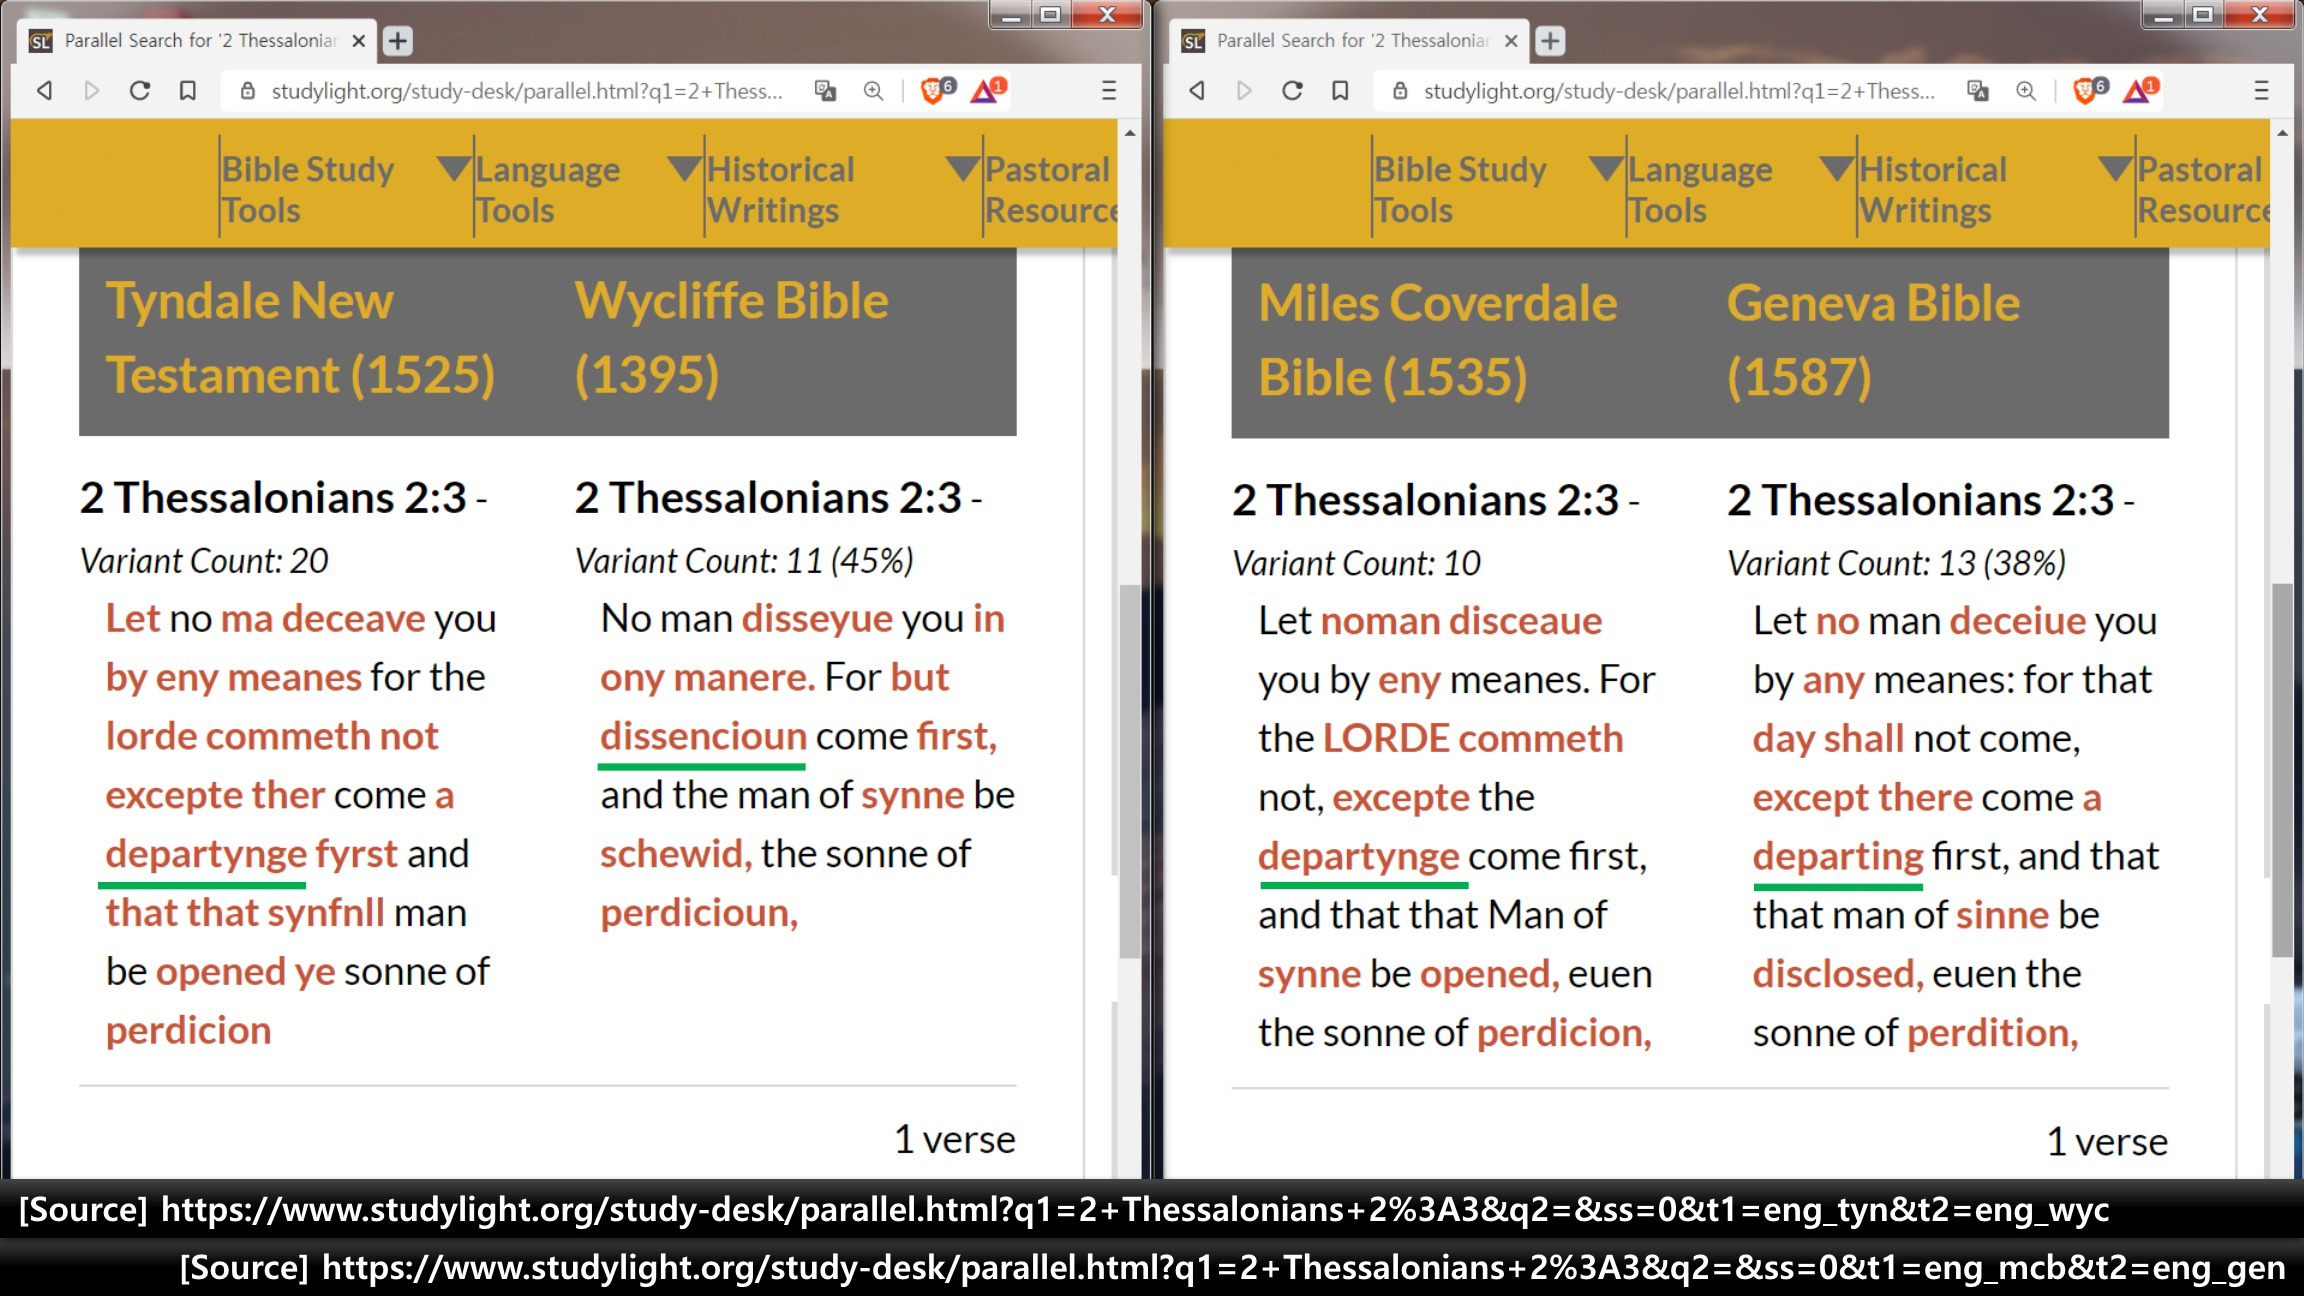Click the left browser's address bar URL
This screenshot has height=1296, width=2304.
526,91
